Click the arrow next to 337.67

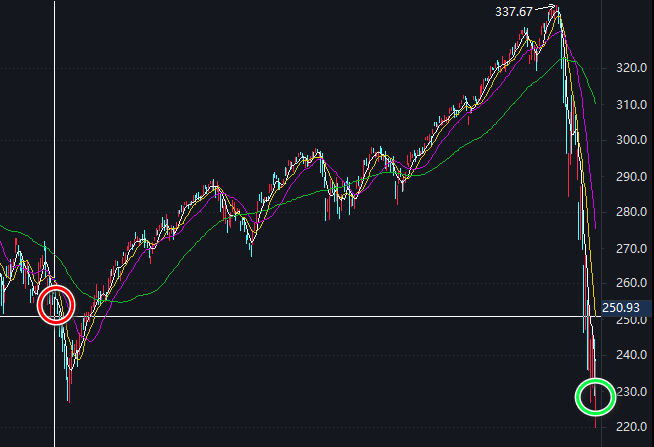pos(545,8)
